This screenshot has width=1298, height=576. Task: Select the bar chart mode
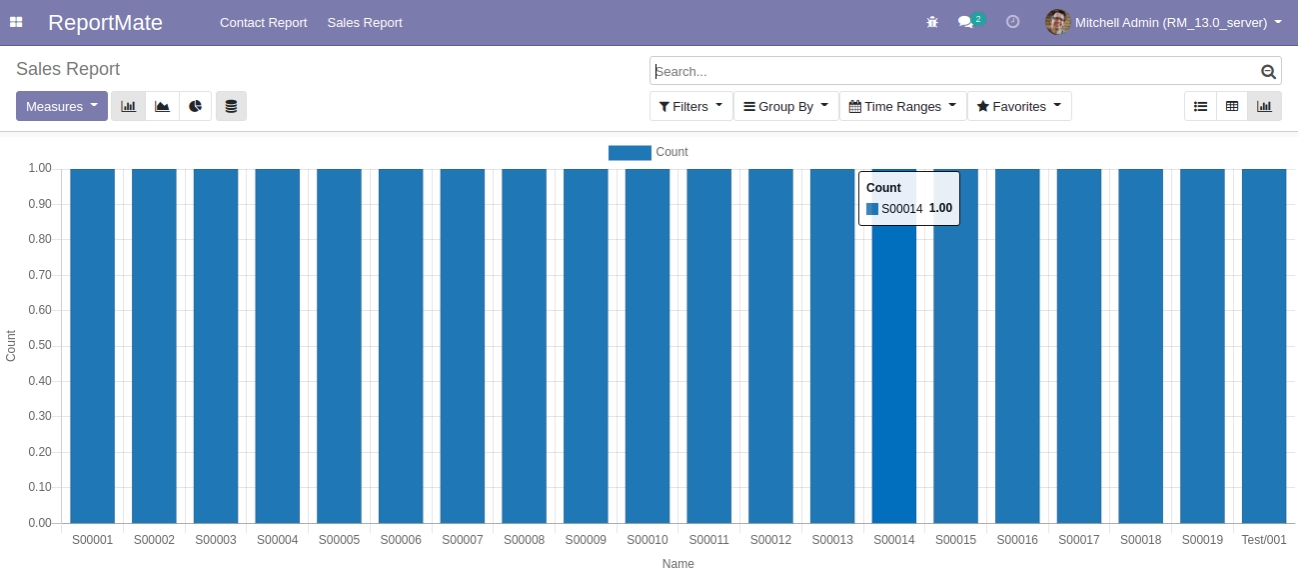[x=128, y=106]
